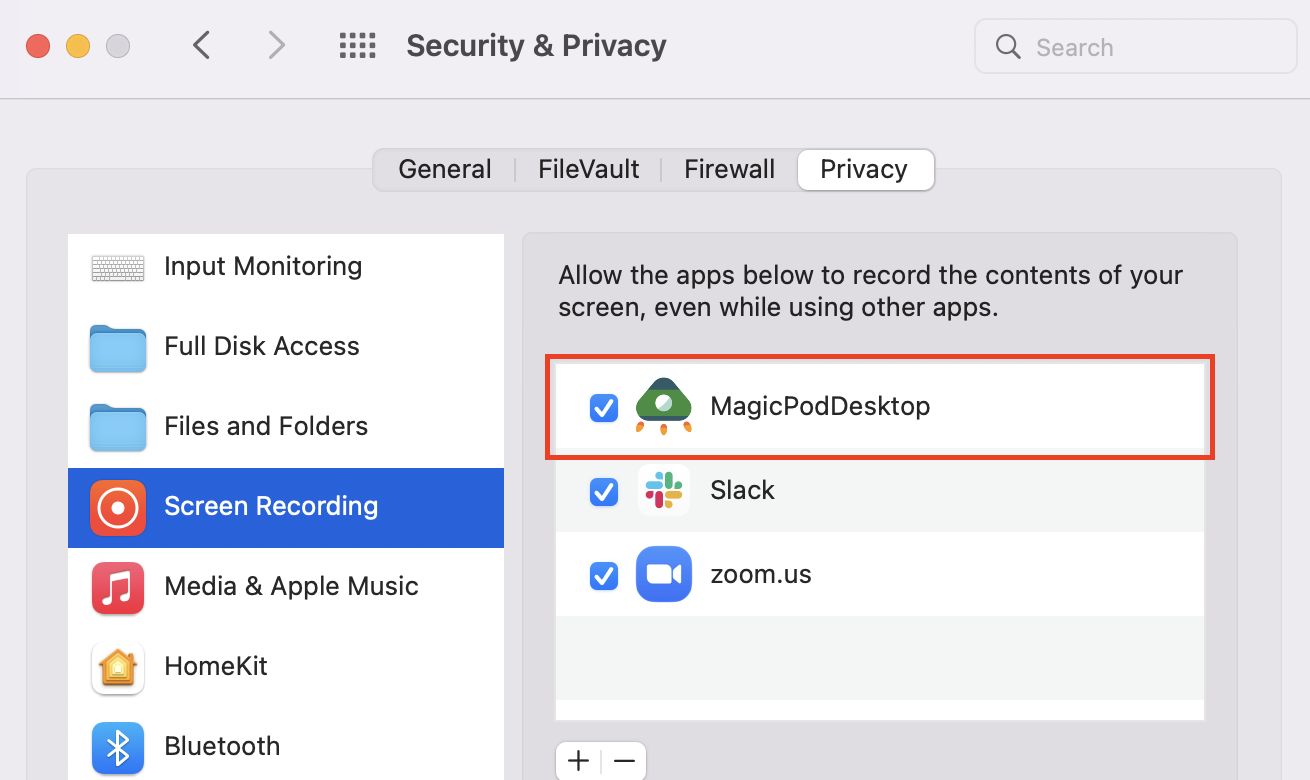Image resolution: width=1310 pixels, height=780 pixels.
Task: Go back with the left chevron
Action: click(202, 45)
